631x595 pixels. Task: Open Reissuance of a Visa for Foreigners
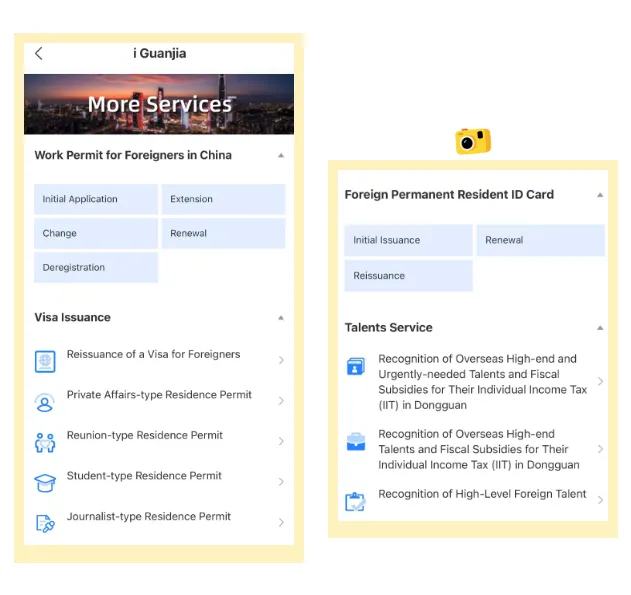[x=159, y=360]
